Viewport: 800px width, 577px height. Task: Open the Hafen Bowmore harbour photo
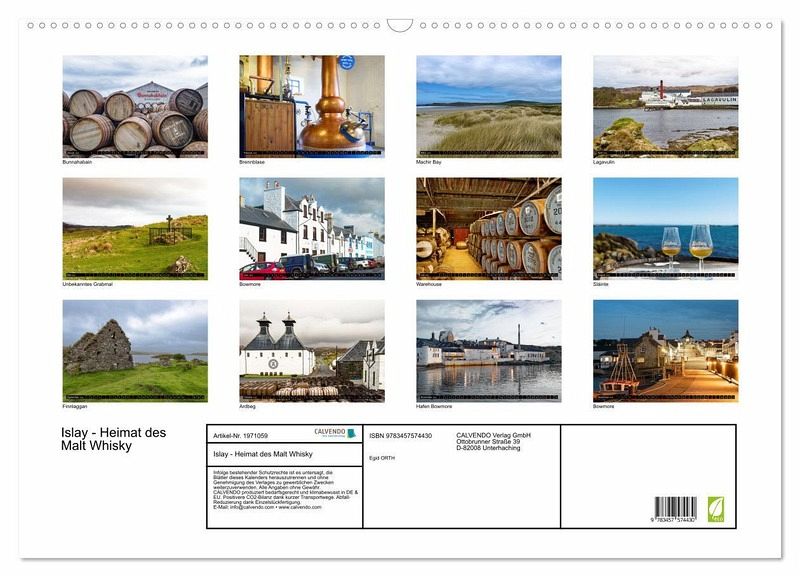pos(489,351)
